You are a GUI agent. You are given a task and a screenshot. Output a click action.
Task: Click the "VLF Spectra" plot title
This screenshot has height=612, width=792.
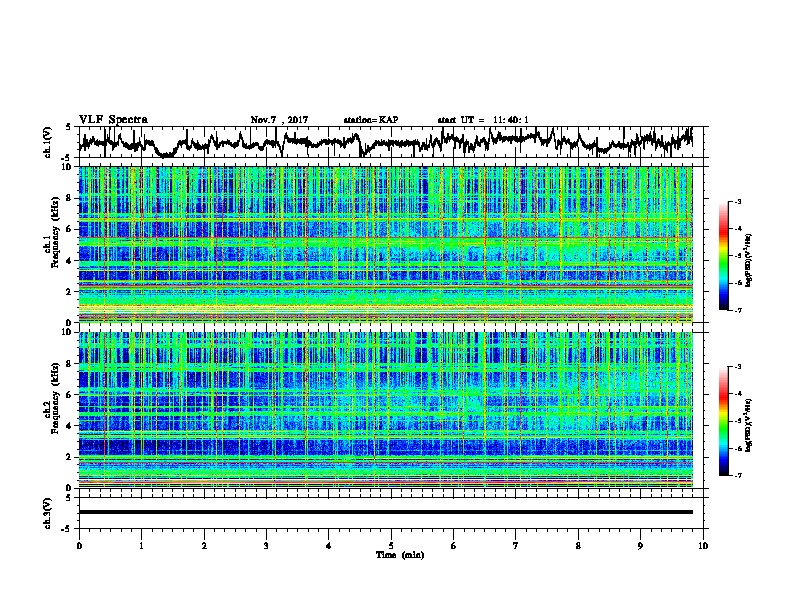pyautogui.click(x=113, y=120)
